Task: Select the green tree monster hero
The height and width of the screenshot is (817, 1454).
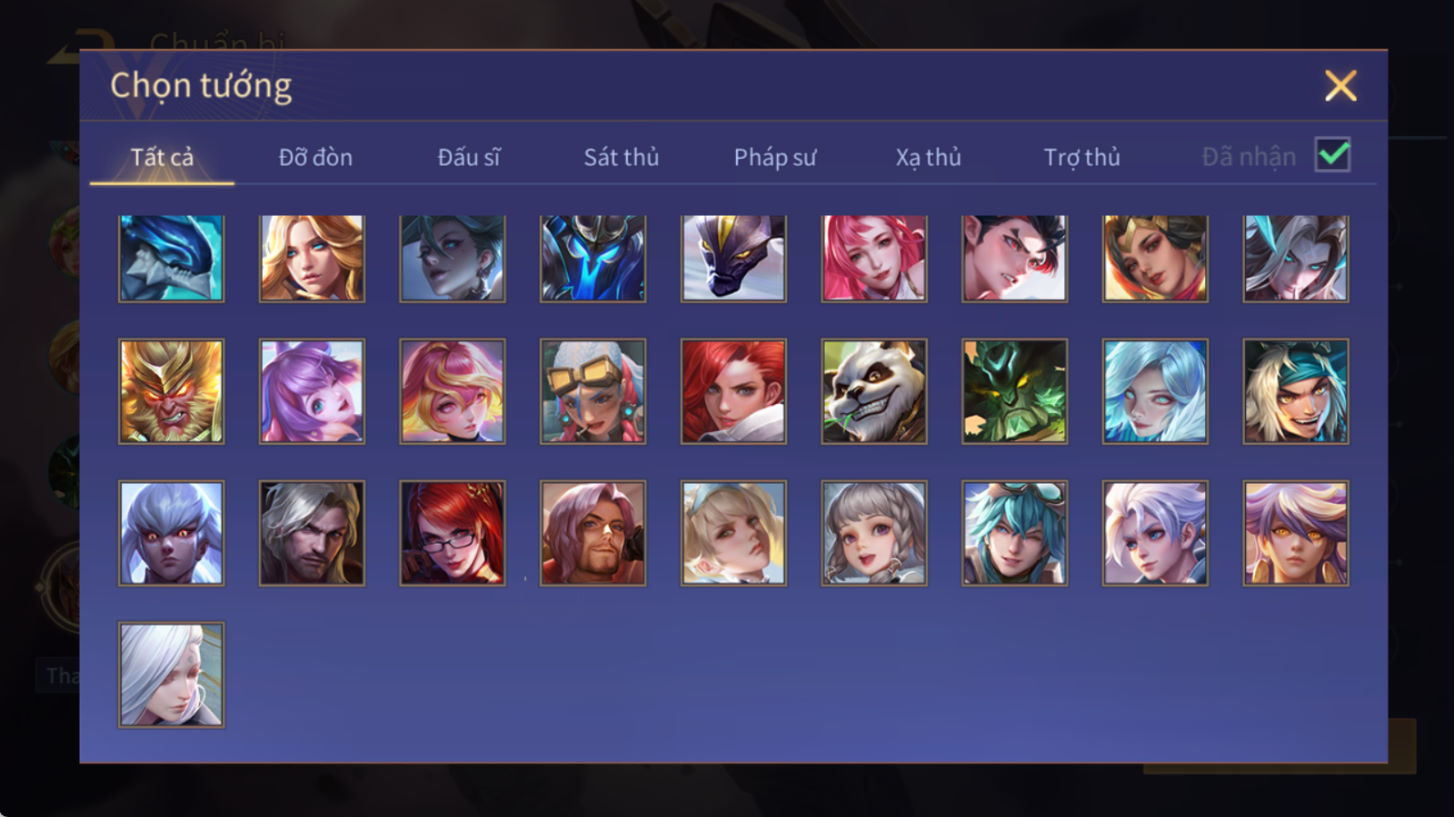Action: [x=1015, y=391]
